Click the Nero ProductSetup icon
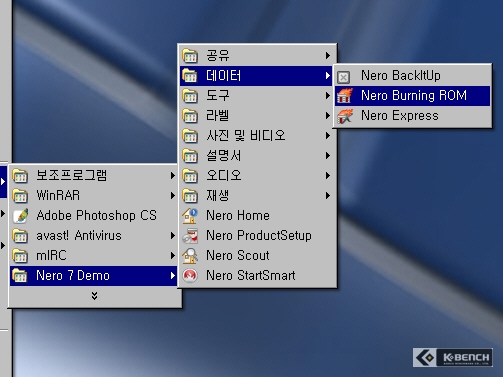 190,236
